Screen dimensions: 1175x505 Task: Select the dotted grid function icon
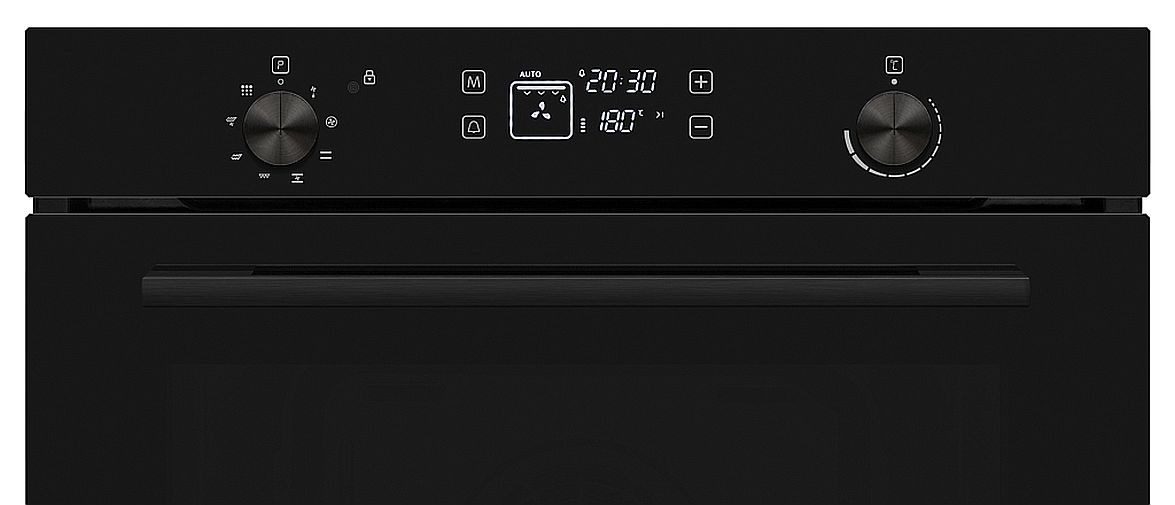pos(247,90)
